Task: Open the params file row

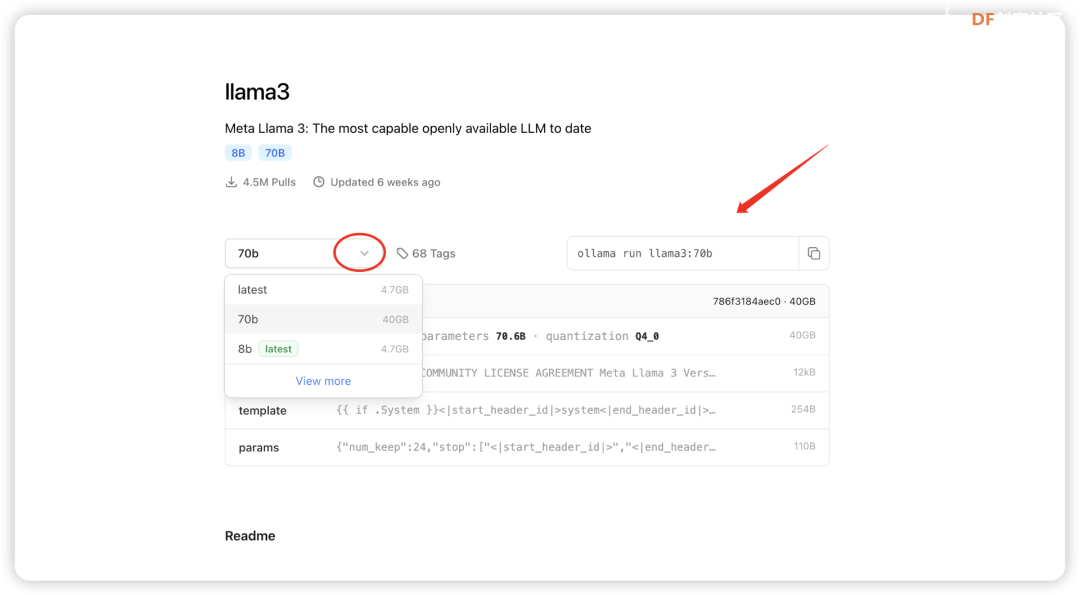Action: (x=527, y=448)
